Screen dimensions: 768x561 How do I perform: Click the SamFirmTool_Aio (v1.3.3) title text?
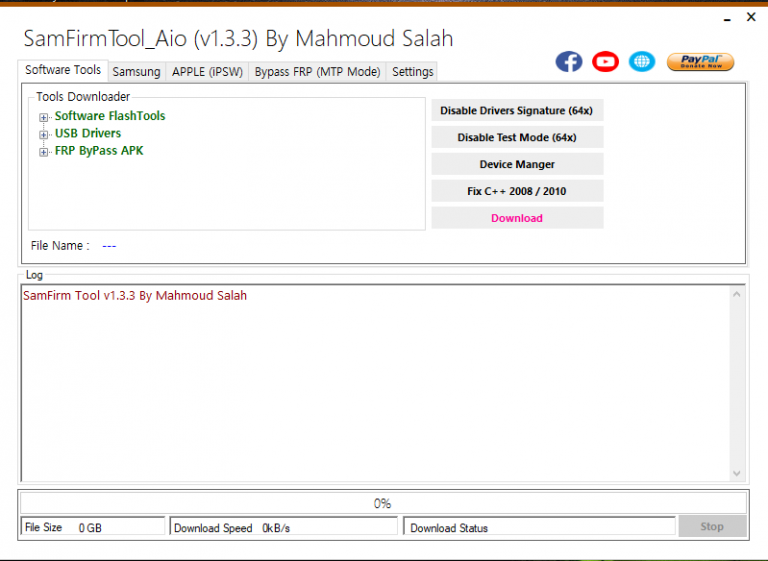(239, 39)
